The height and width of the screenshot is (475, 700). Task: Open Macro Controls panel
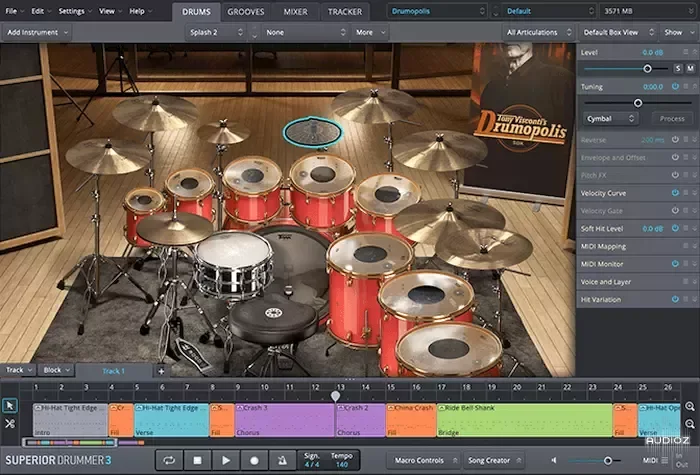426,460
